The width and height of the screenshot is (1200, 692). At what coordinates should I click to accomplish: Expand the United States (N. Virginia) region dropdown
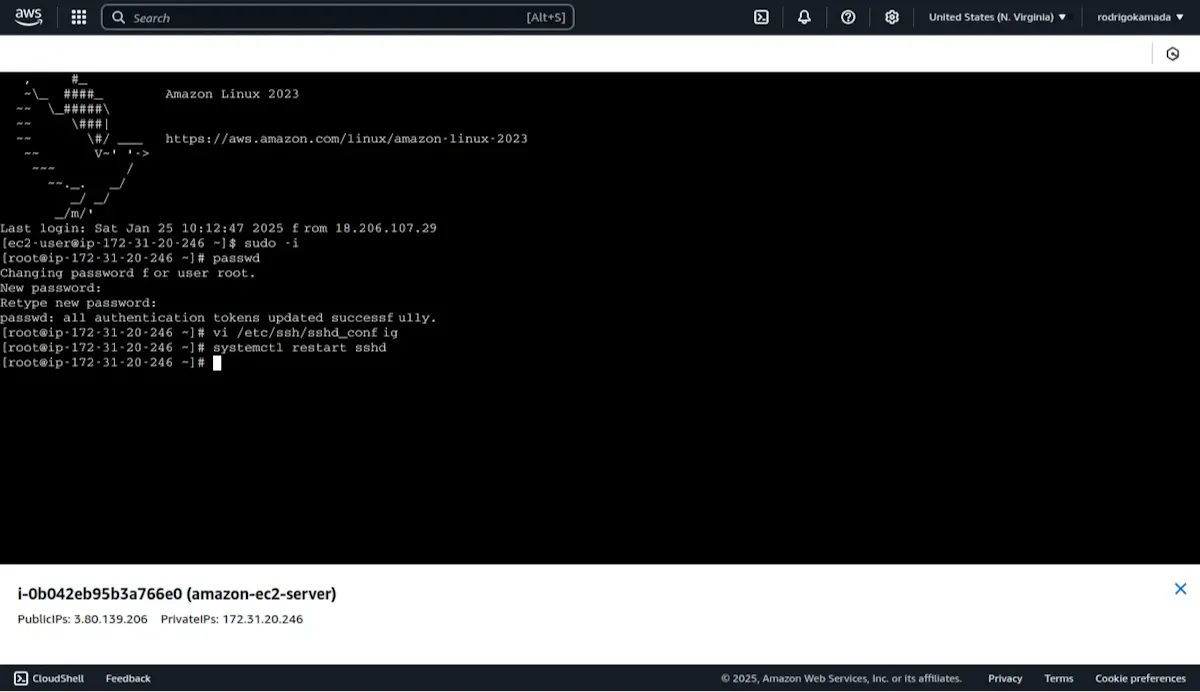pyautogui.click(x=997, y=17)
